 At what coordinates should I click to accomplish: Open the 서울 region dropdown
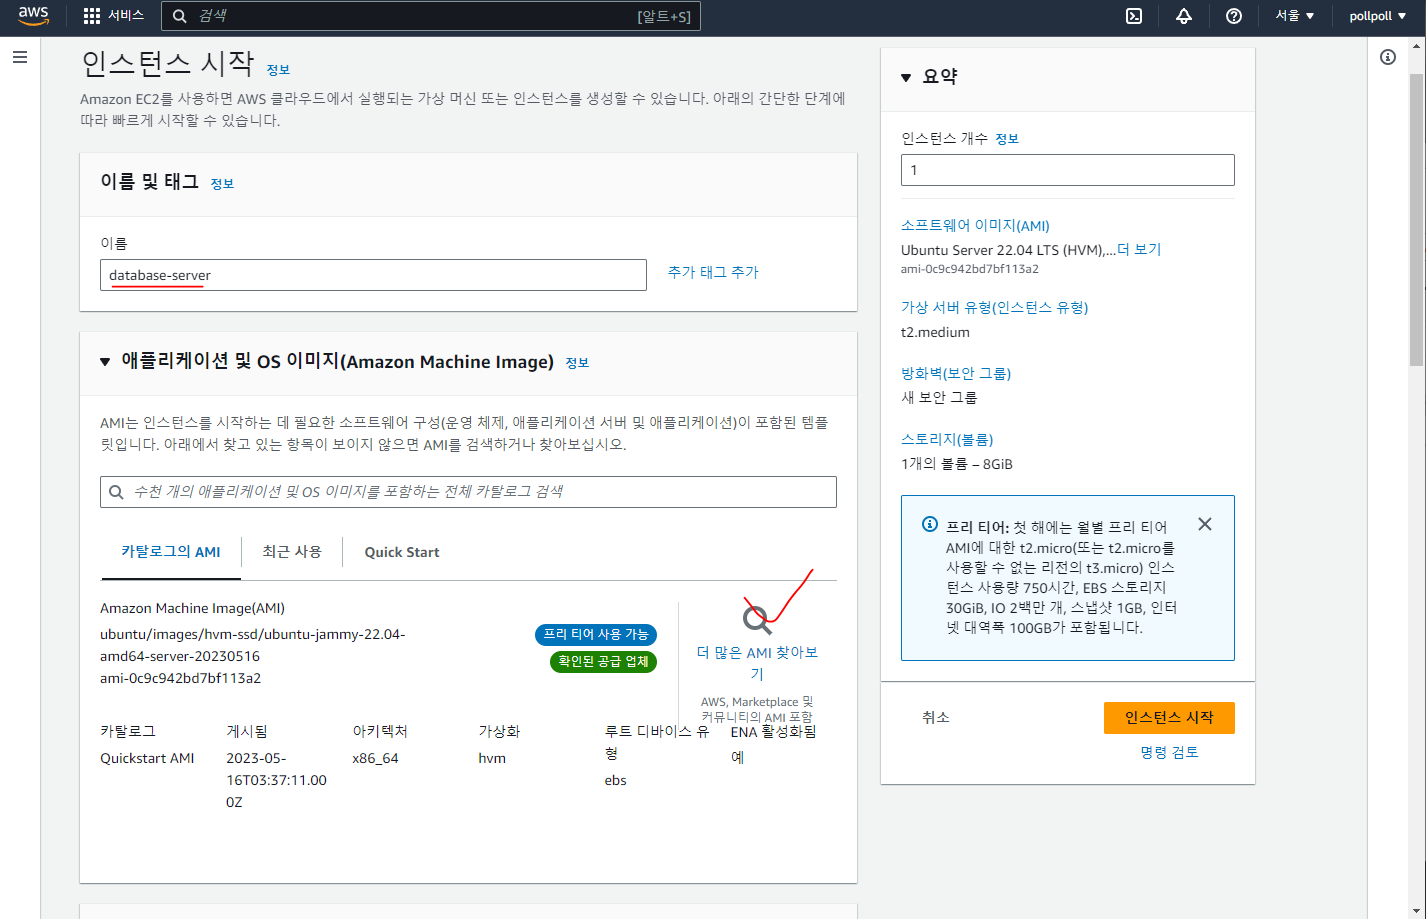coord(1295,16)
